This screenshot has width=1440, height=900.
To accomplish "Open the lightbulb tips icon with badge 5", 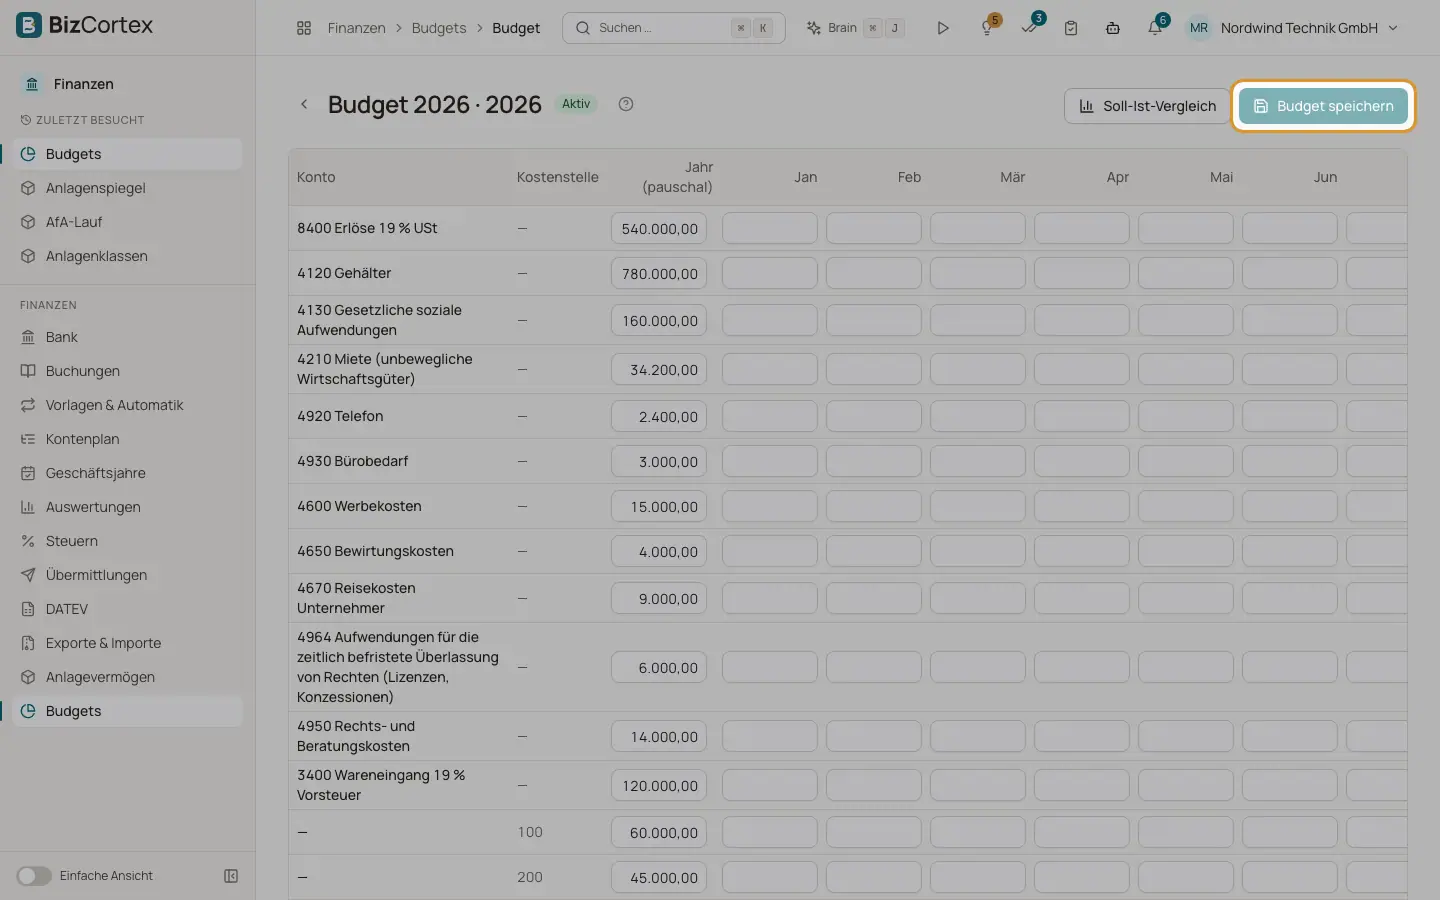I will click(x=987, y=28).
